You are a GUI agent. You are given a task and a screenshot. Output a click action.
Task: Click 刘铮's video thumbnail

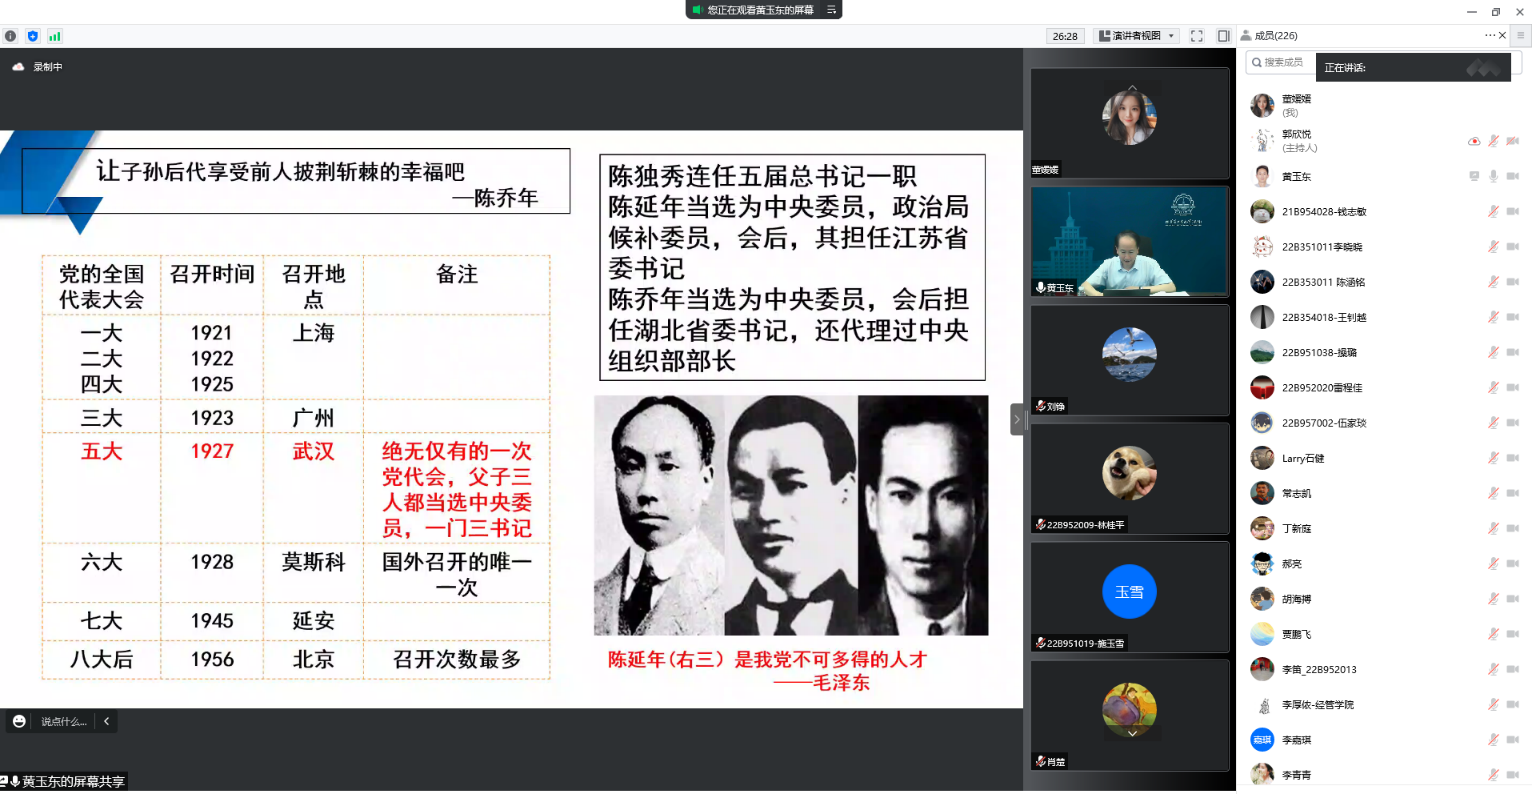[1129, 360]
